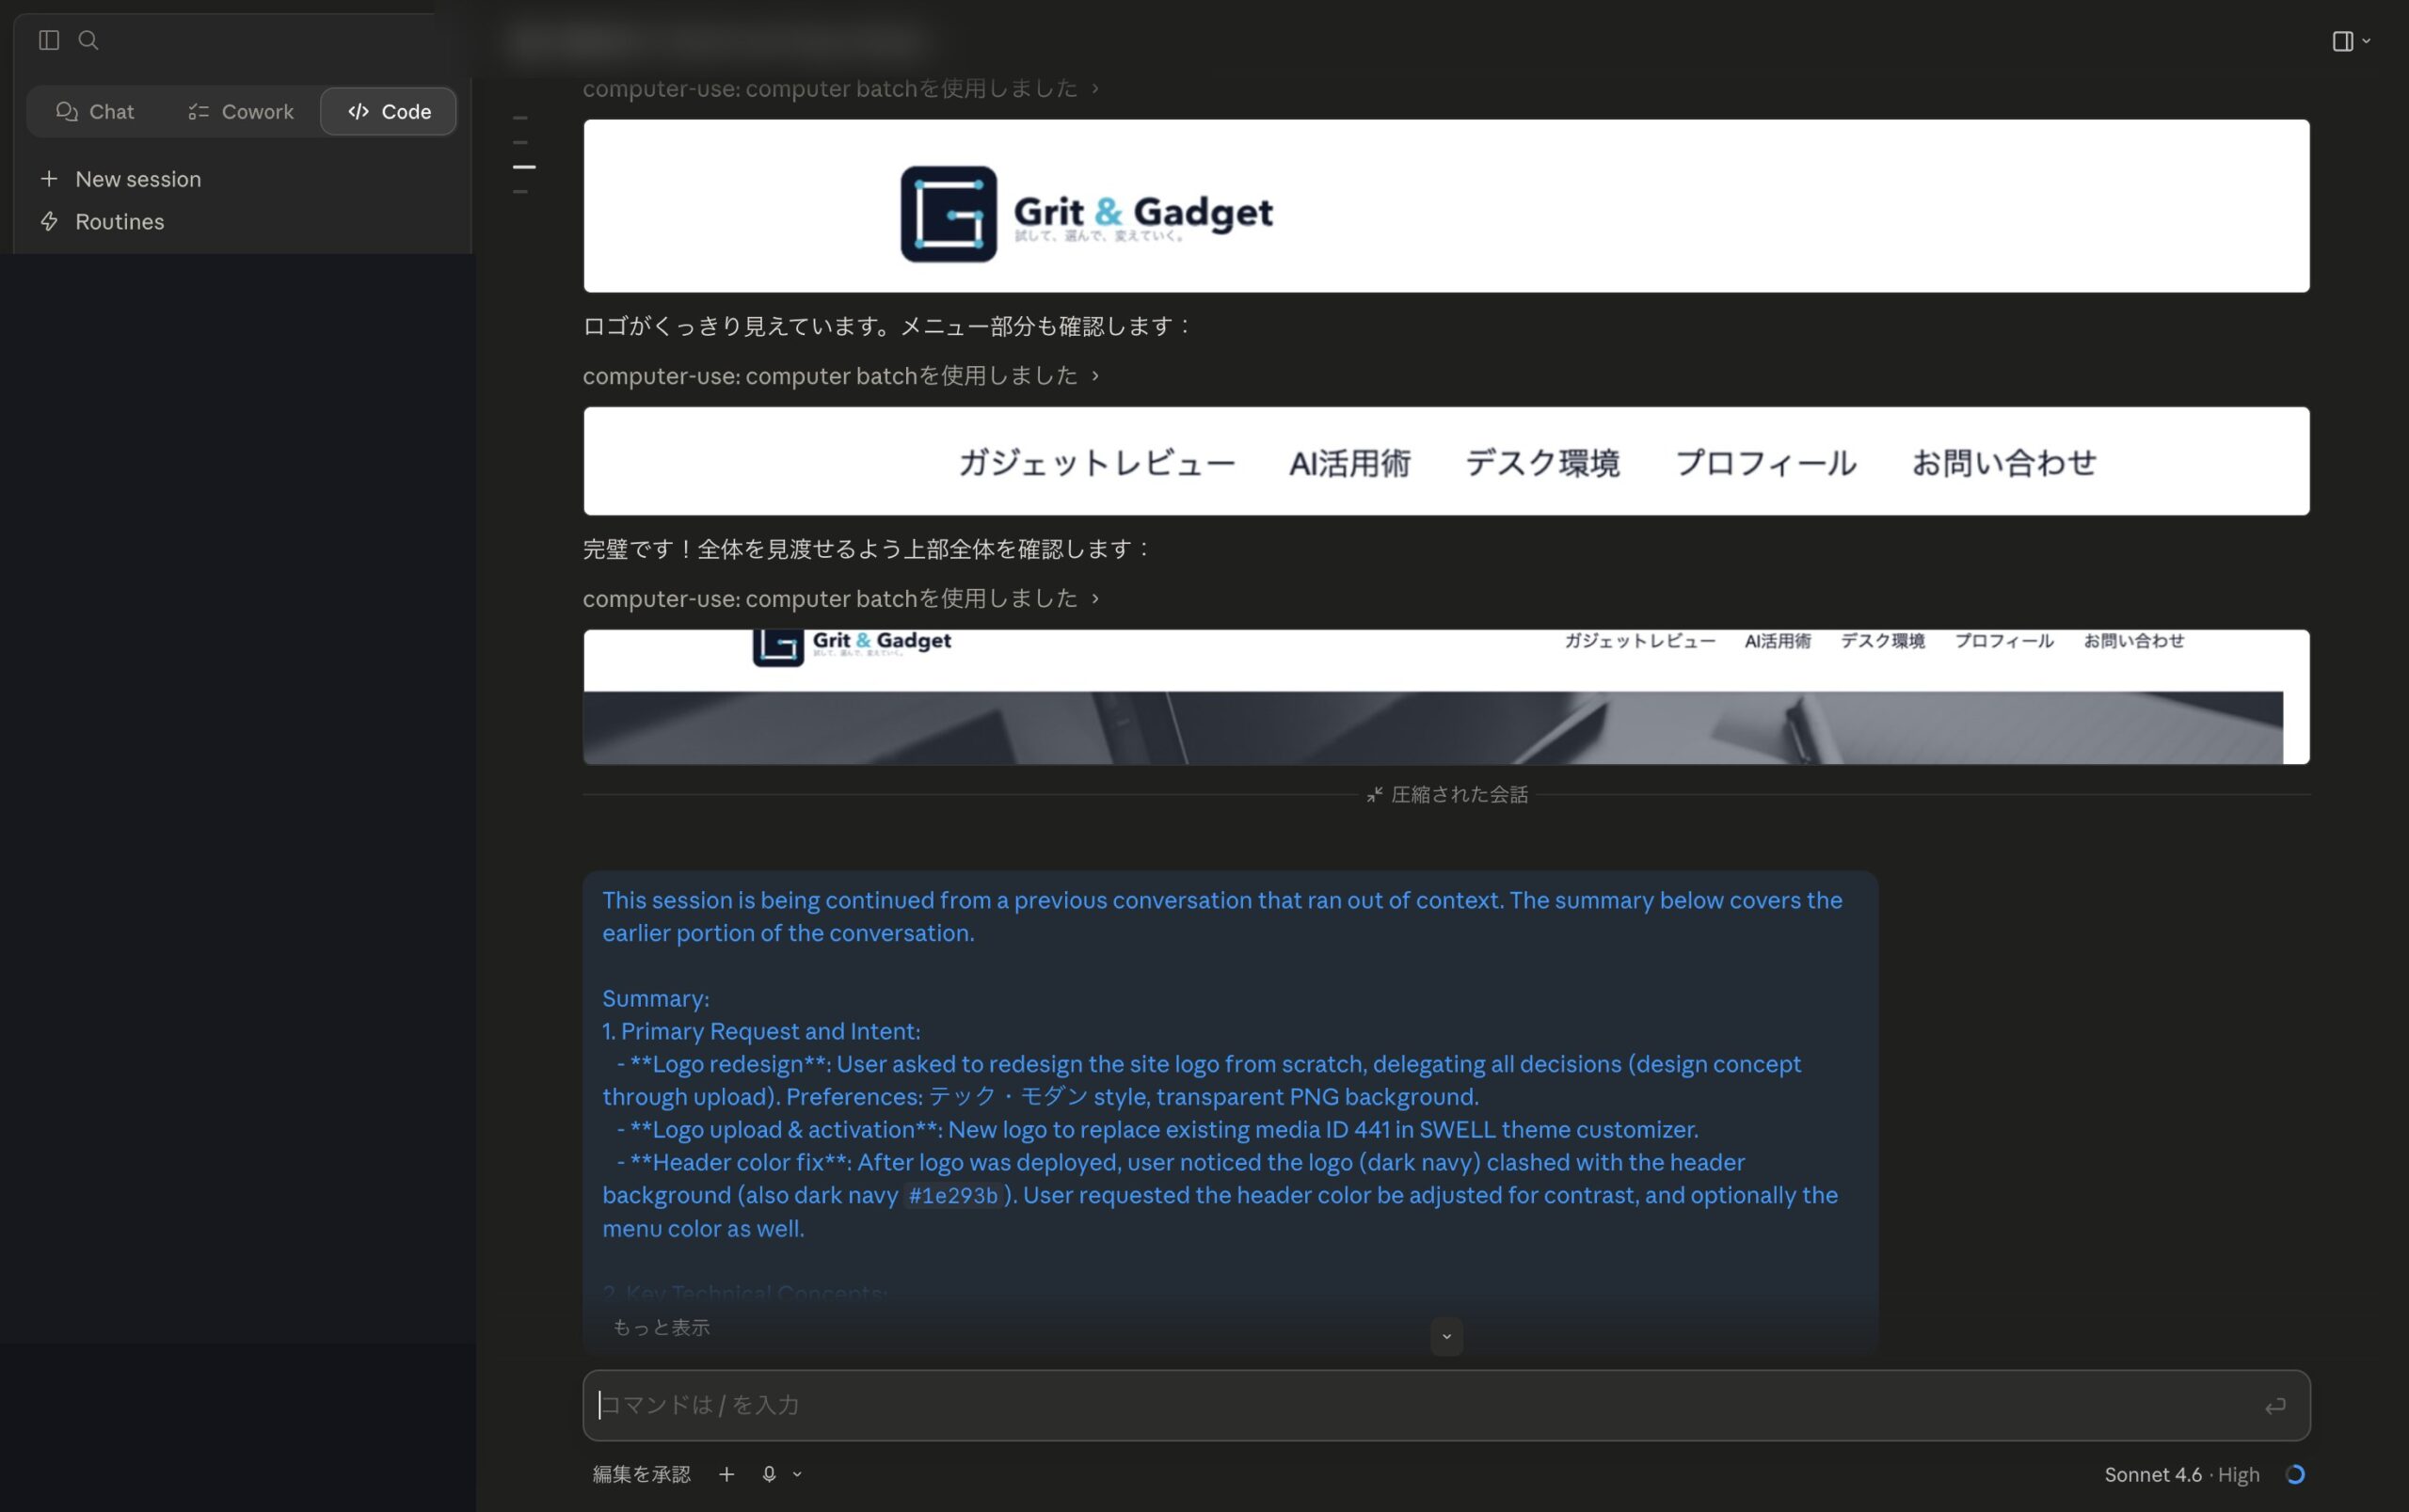Click the plus icon beside New session
The height and width of the screenshot is (1512, 2409).
click(49, 179)
